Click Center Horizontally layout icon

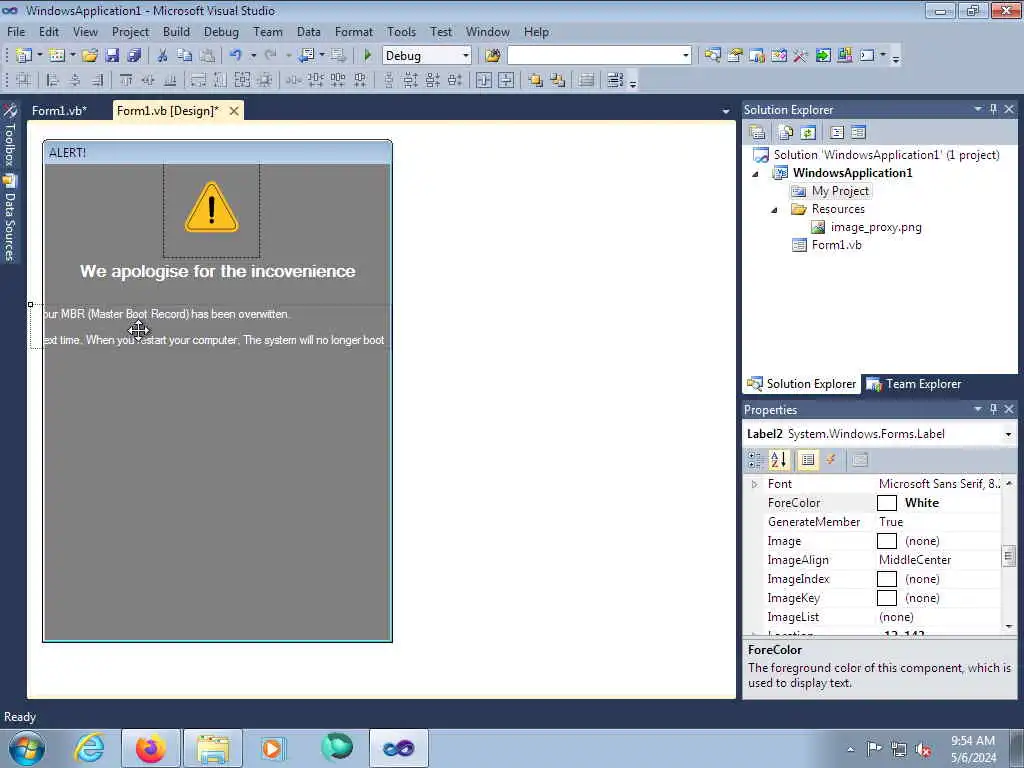[484, 80]
